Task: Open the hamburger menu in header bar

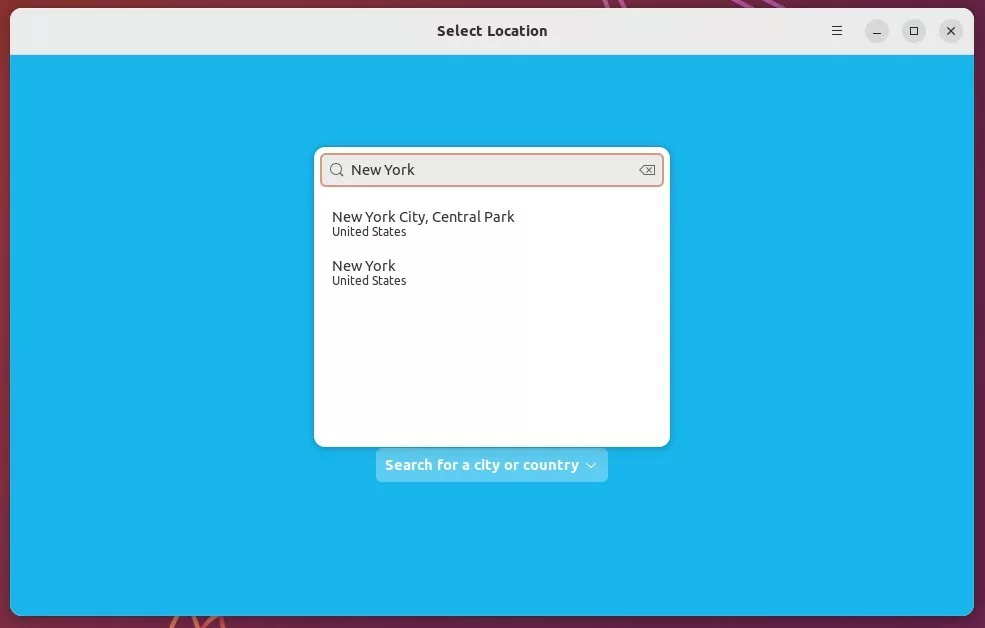Action: point(837,31)
